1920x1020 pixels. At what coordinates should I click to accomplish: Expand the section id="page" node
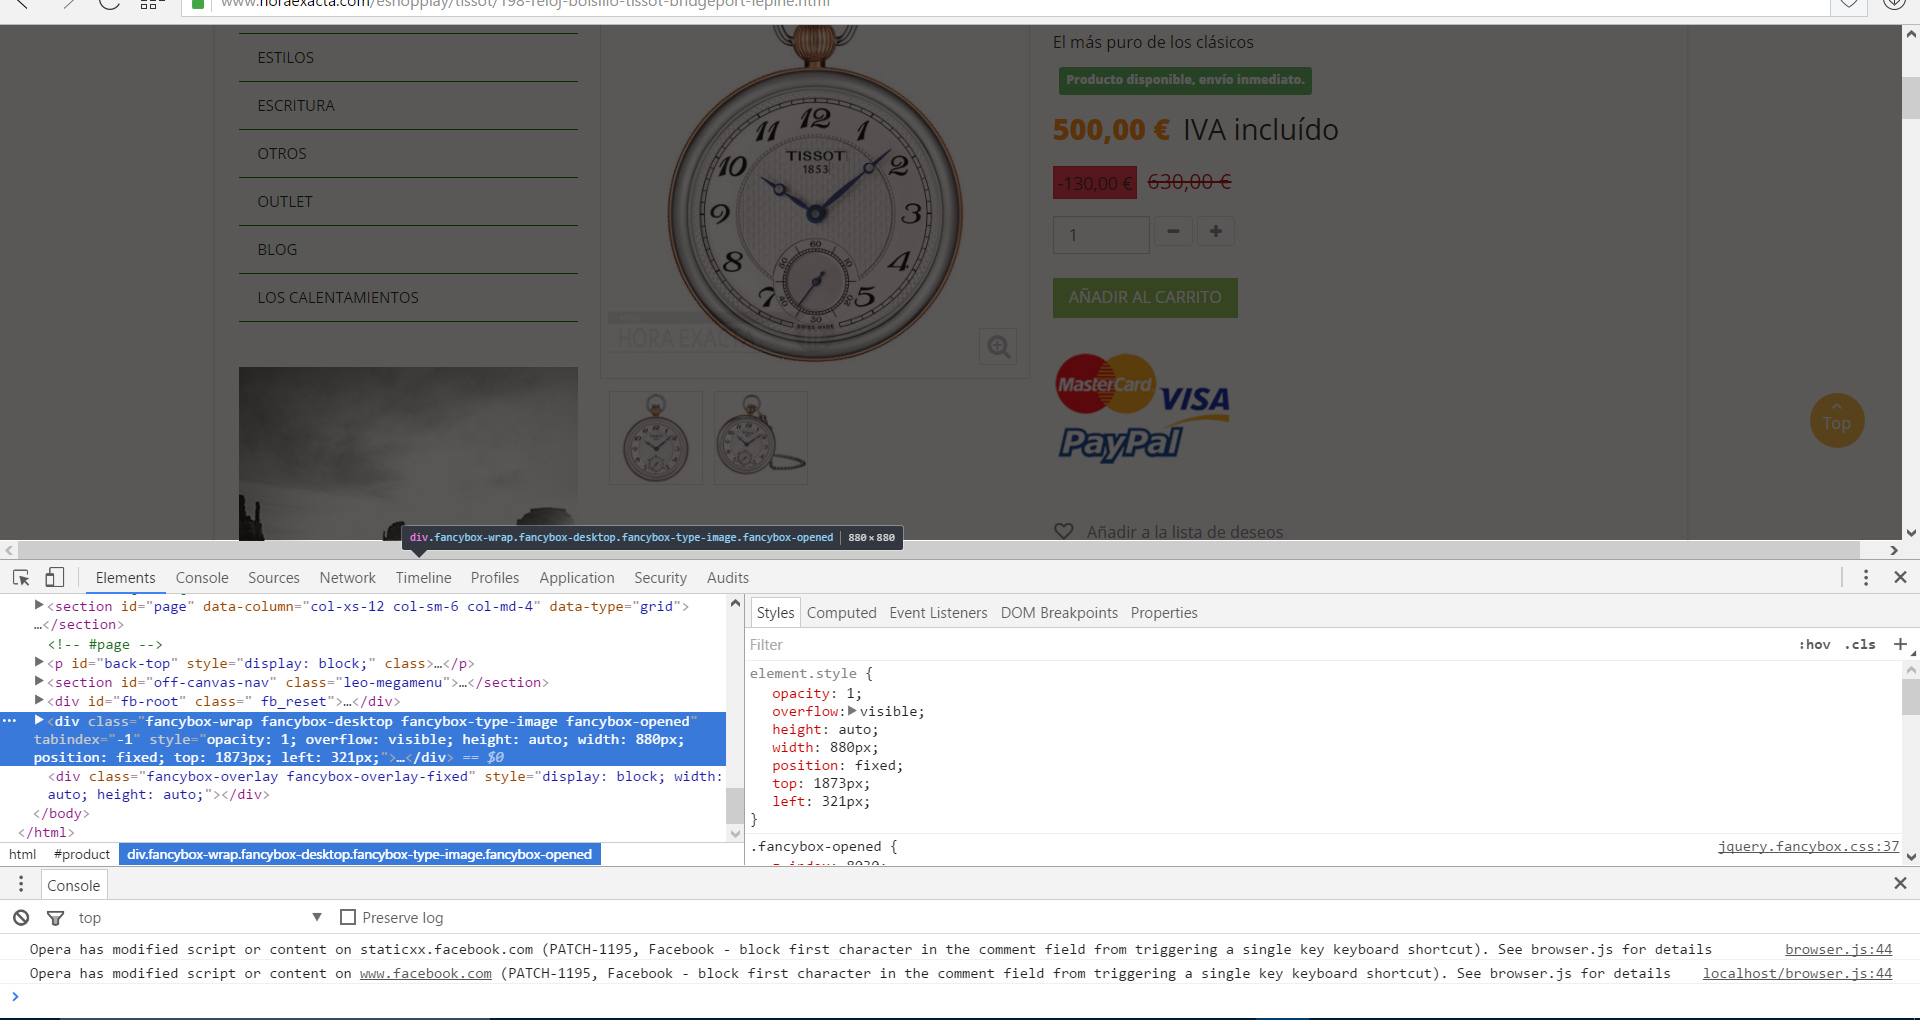[x=39, y=605]
